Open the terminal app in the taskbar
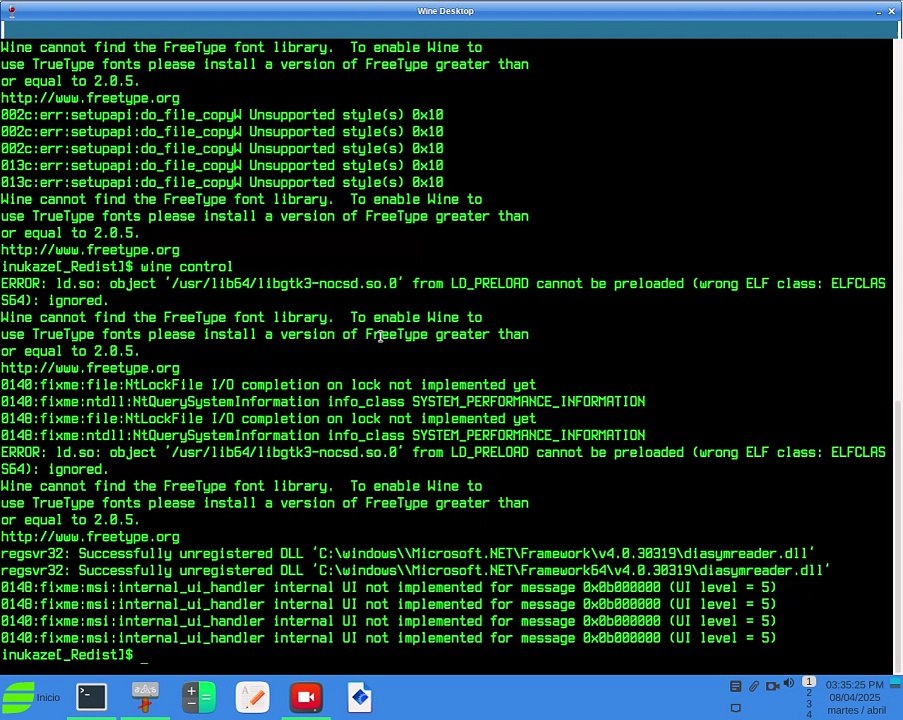The height and width of the screenshot is (720, 903). (92, 698)
